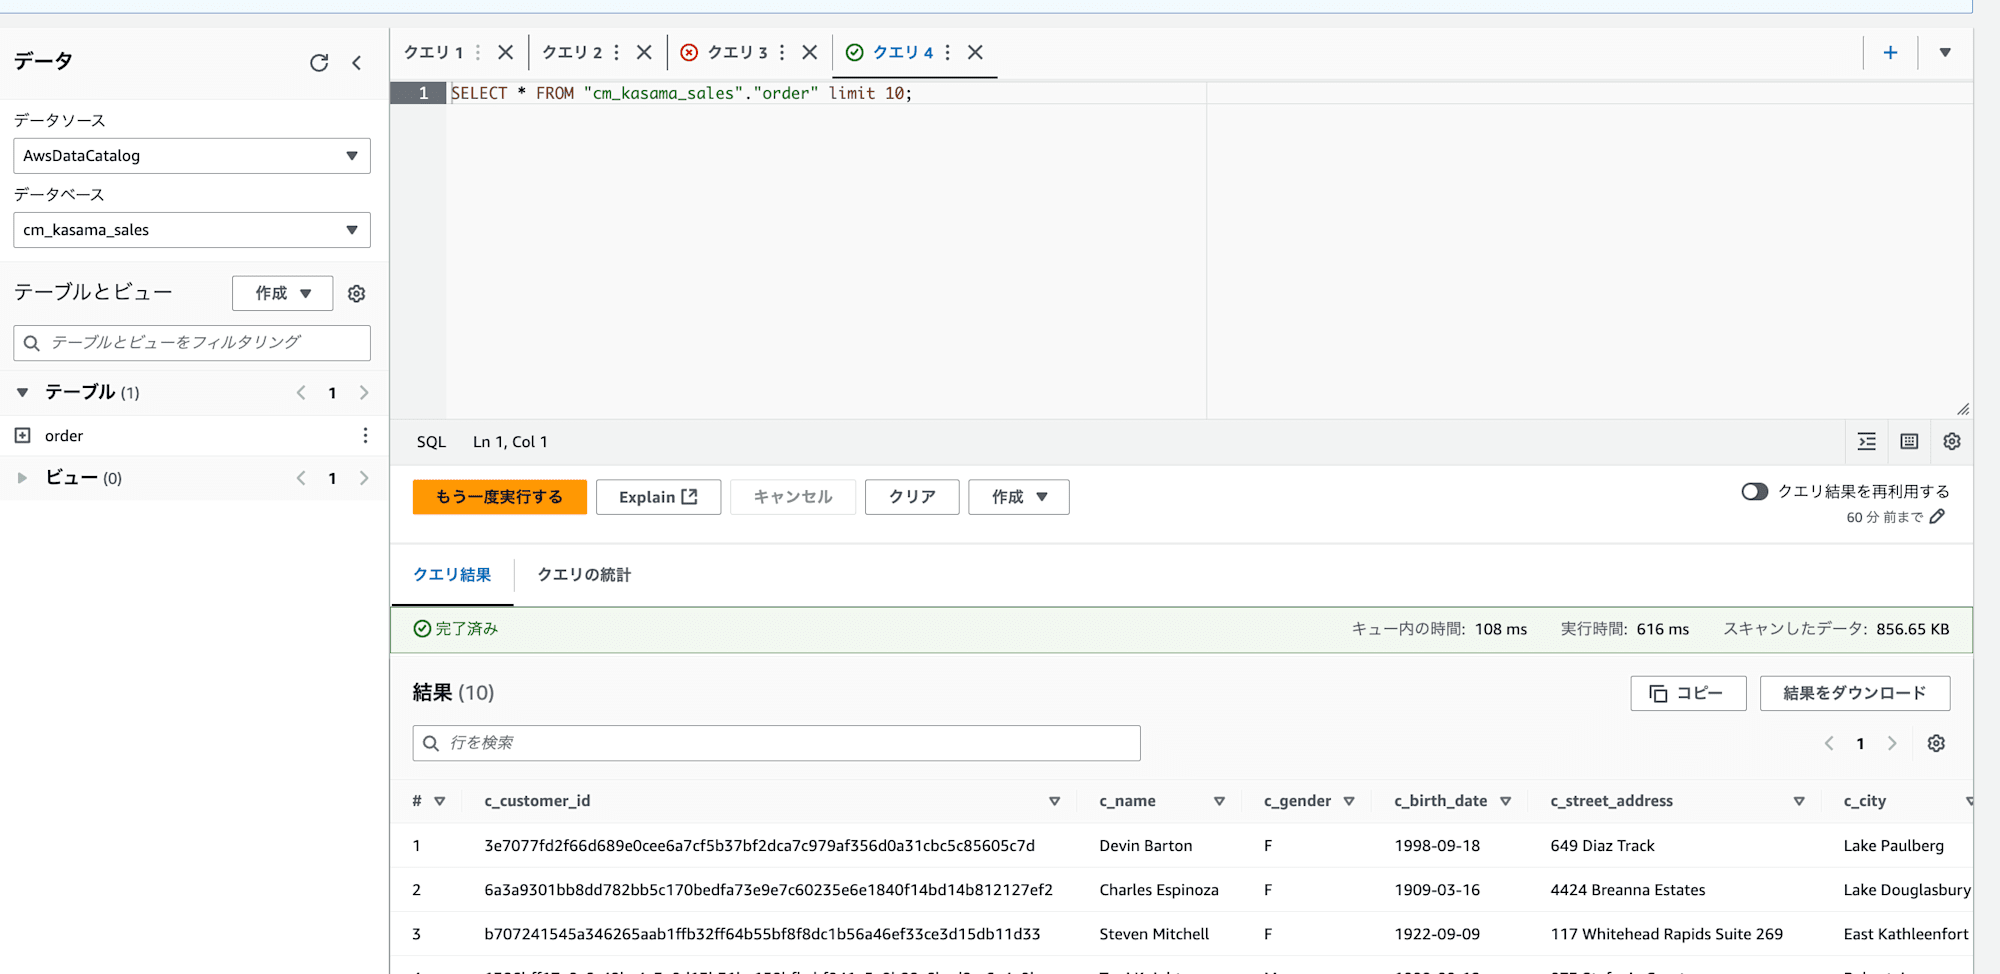Open the order table options menu
The height and width of the screenshot is (974, 2000).
pos(365,435)
